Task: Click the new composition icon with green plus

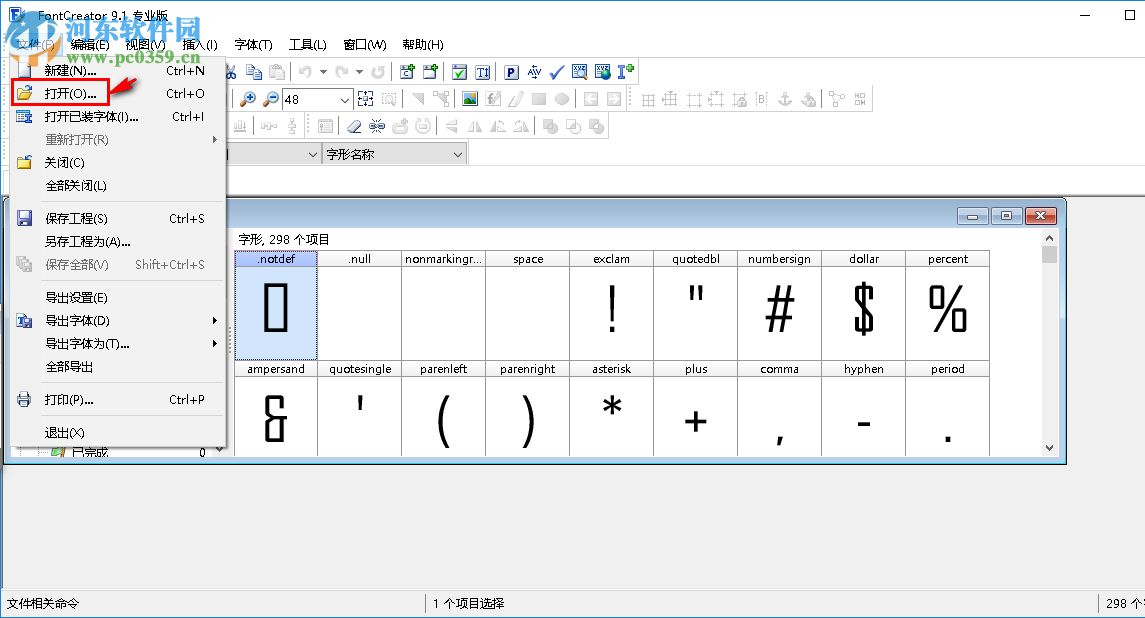Action: click(406, 72)
